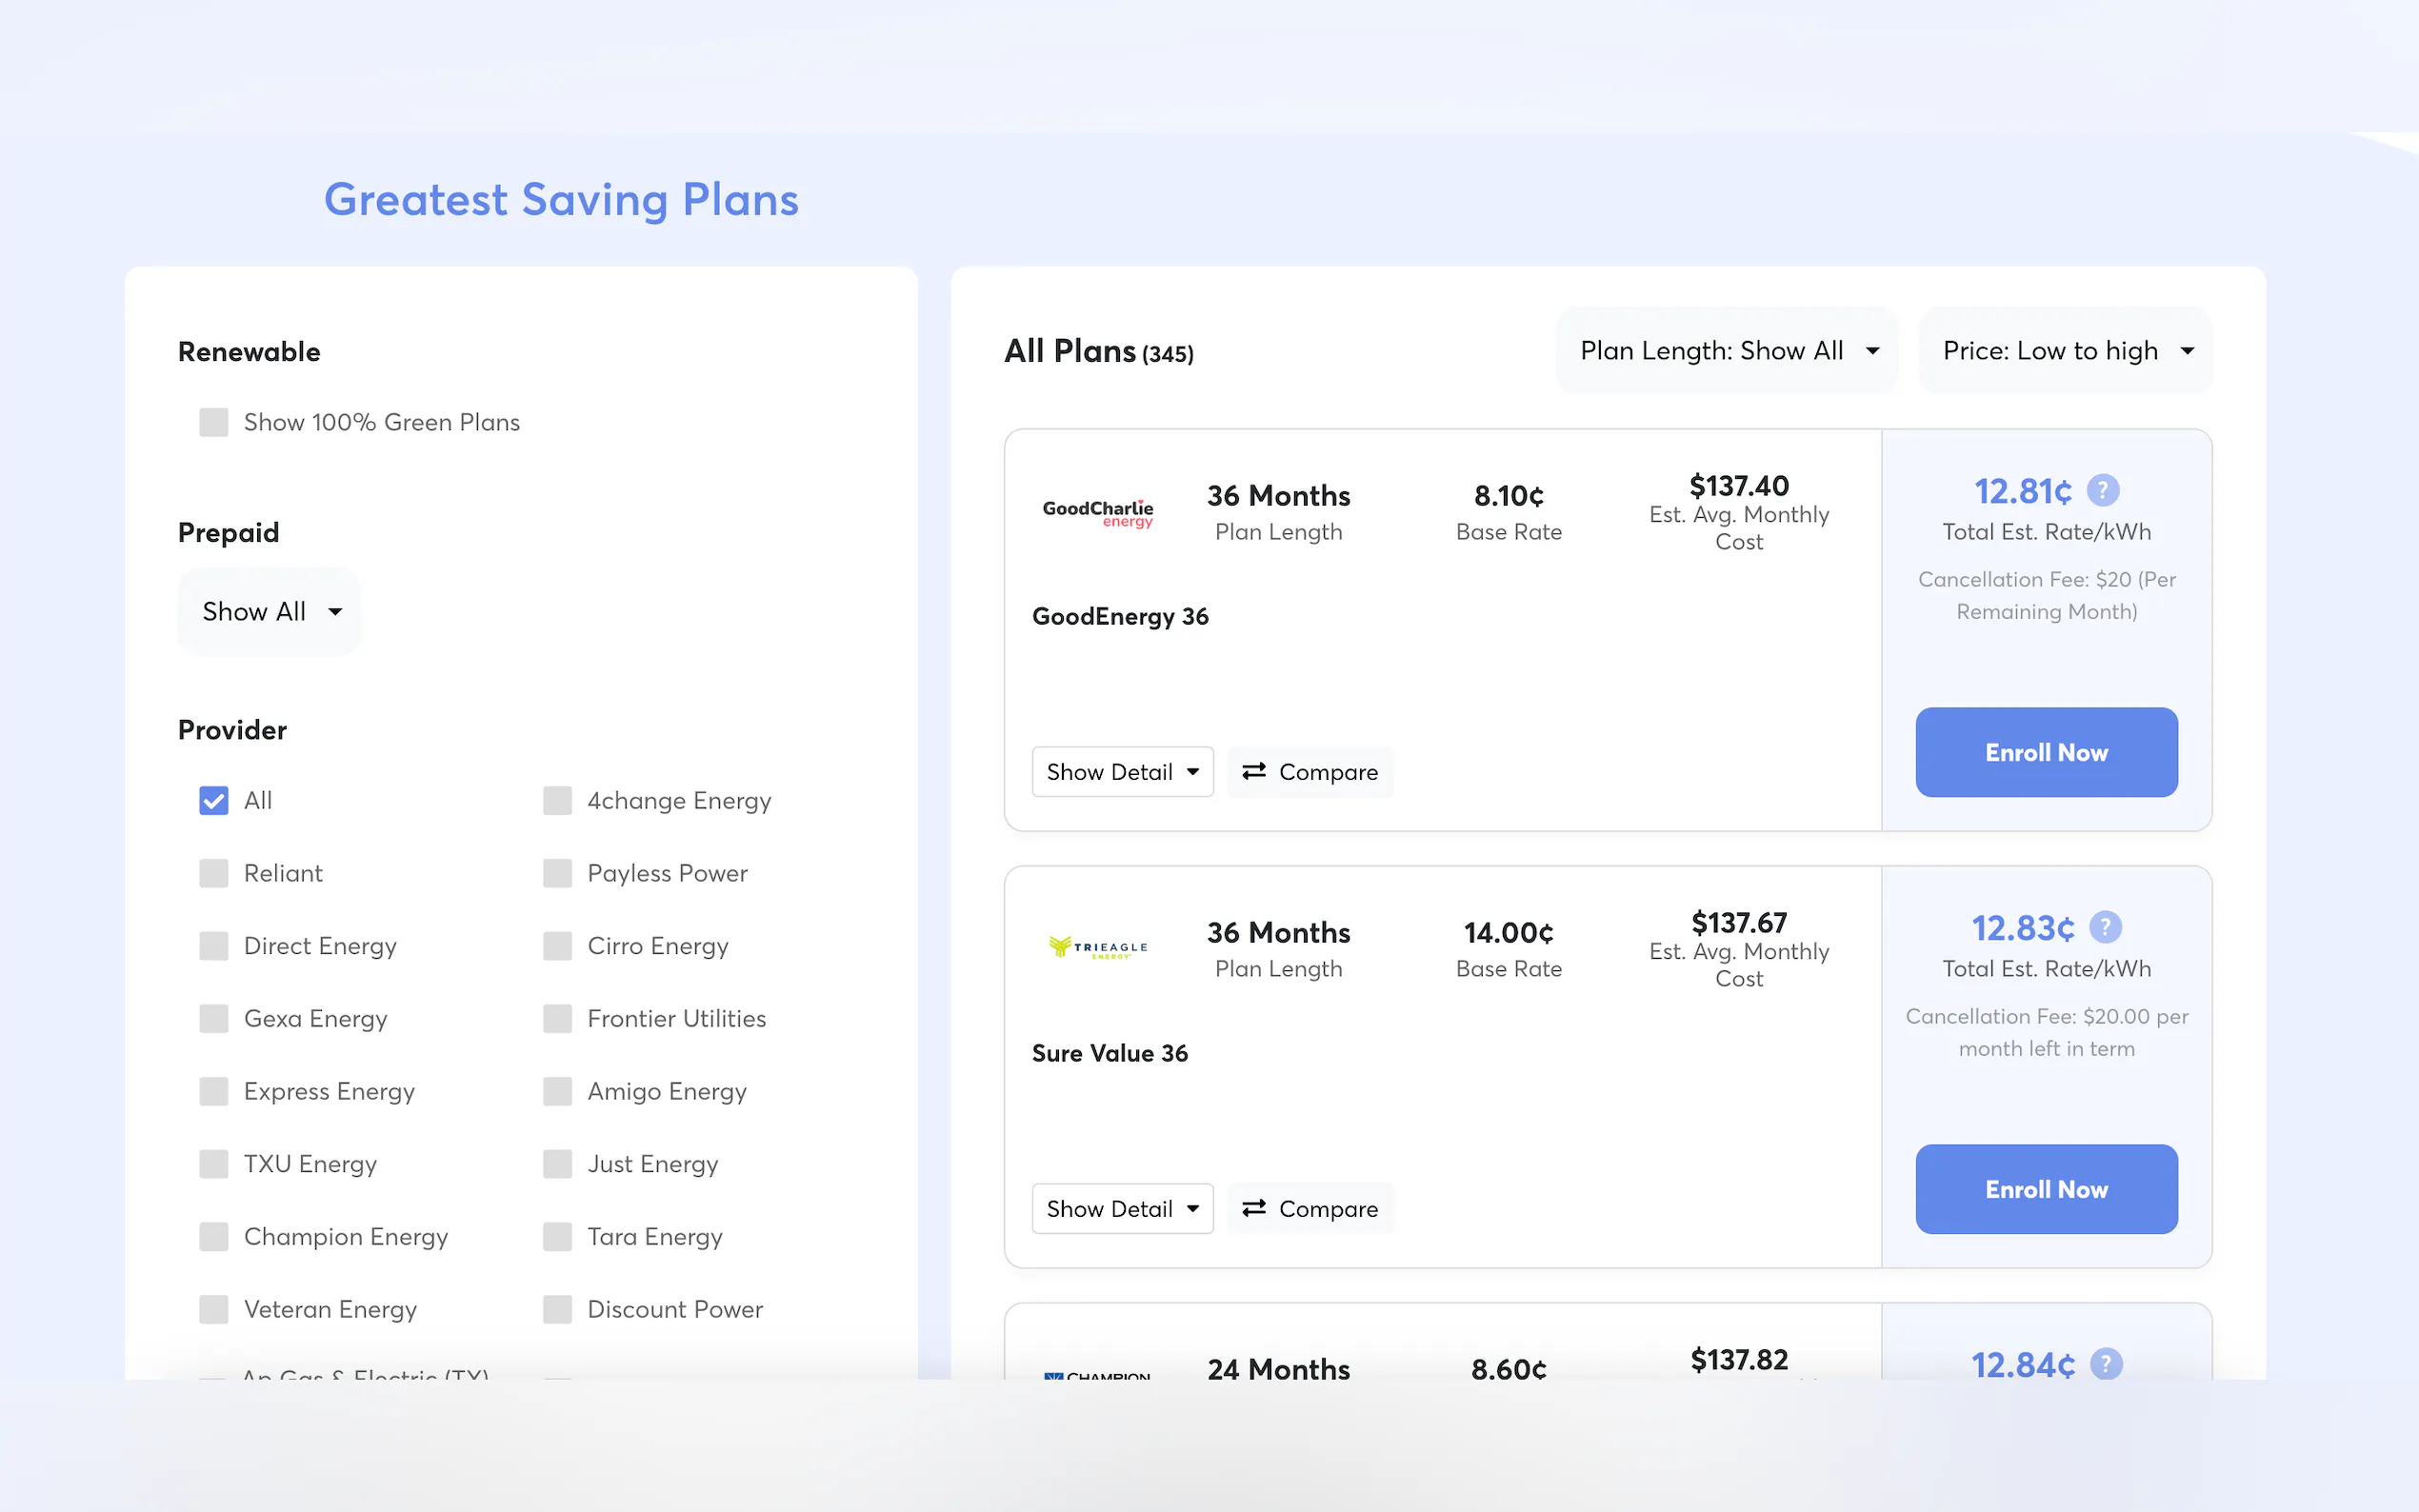Uncheck the All providers checkbox

pos(214,800)
